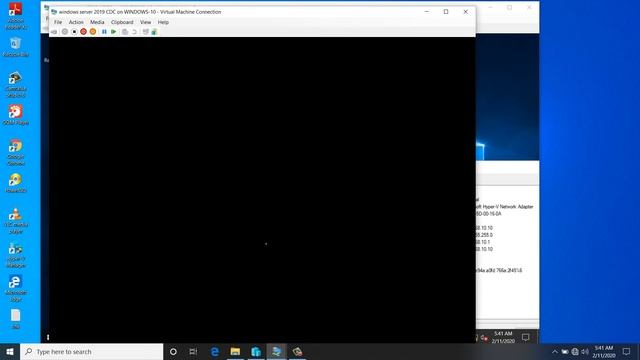The height and width of the screenshot is (360, 640).
Task: Open the Action menu
Action: (76, 22)
